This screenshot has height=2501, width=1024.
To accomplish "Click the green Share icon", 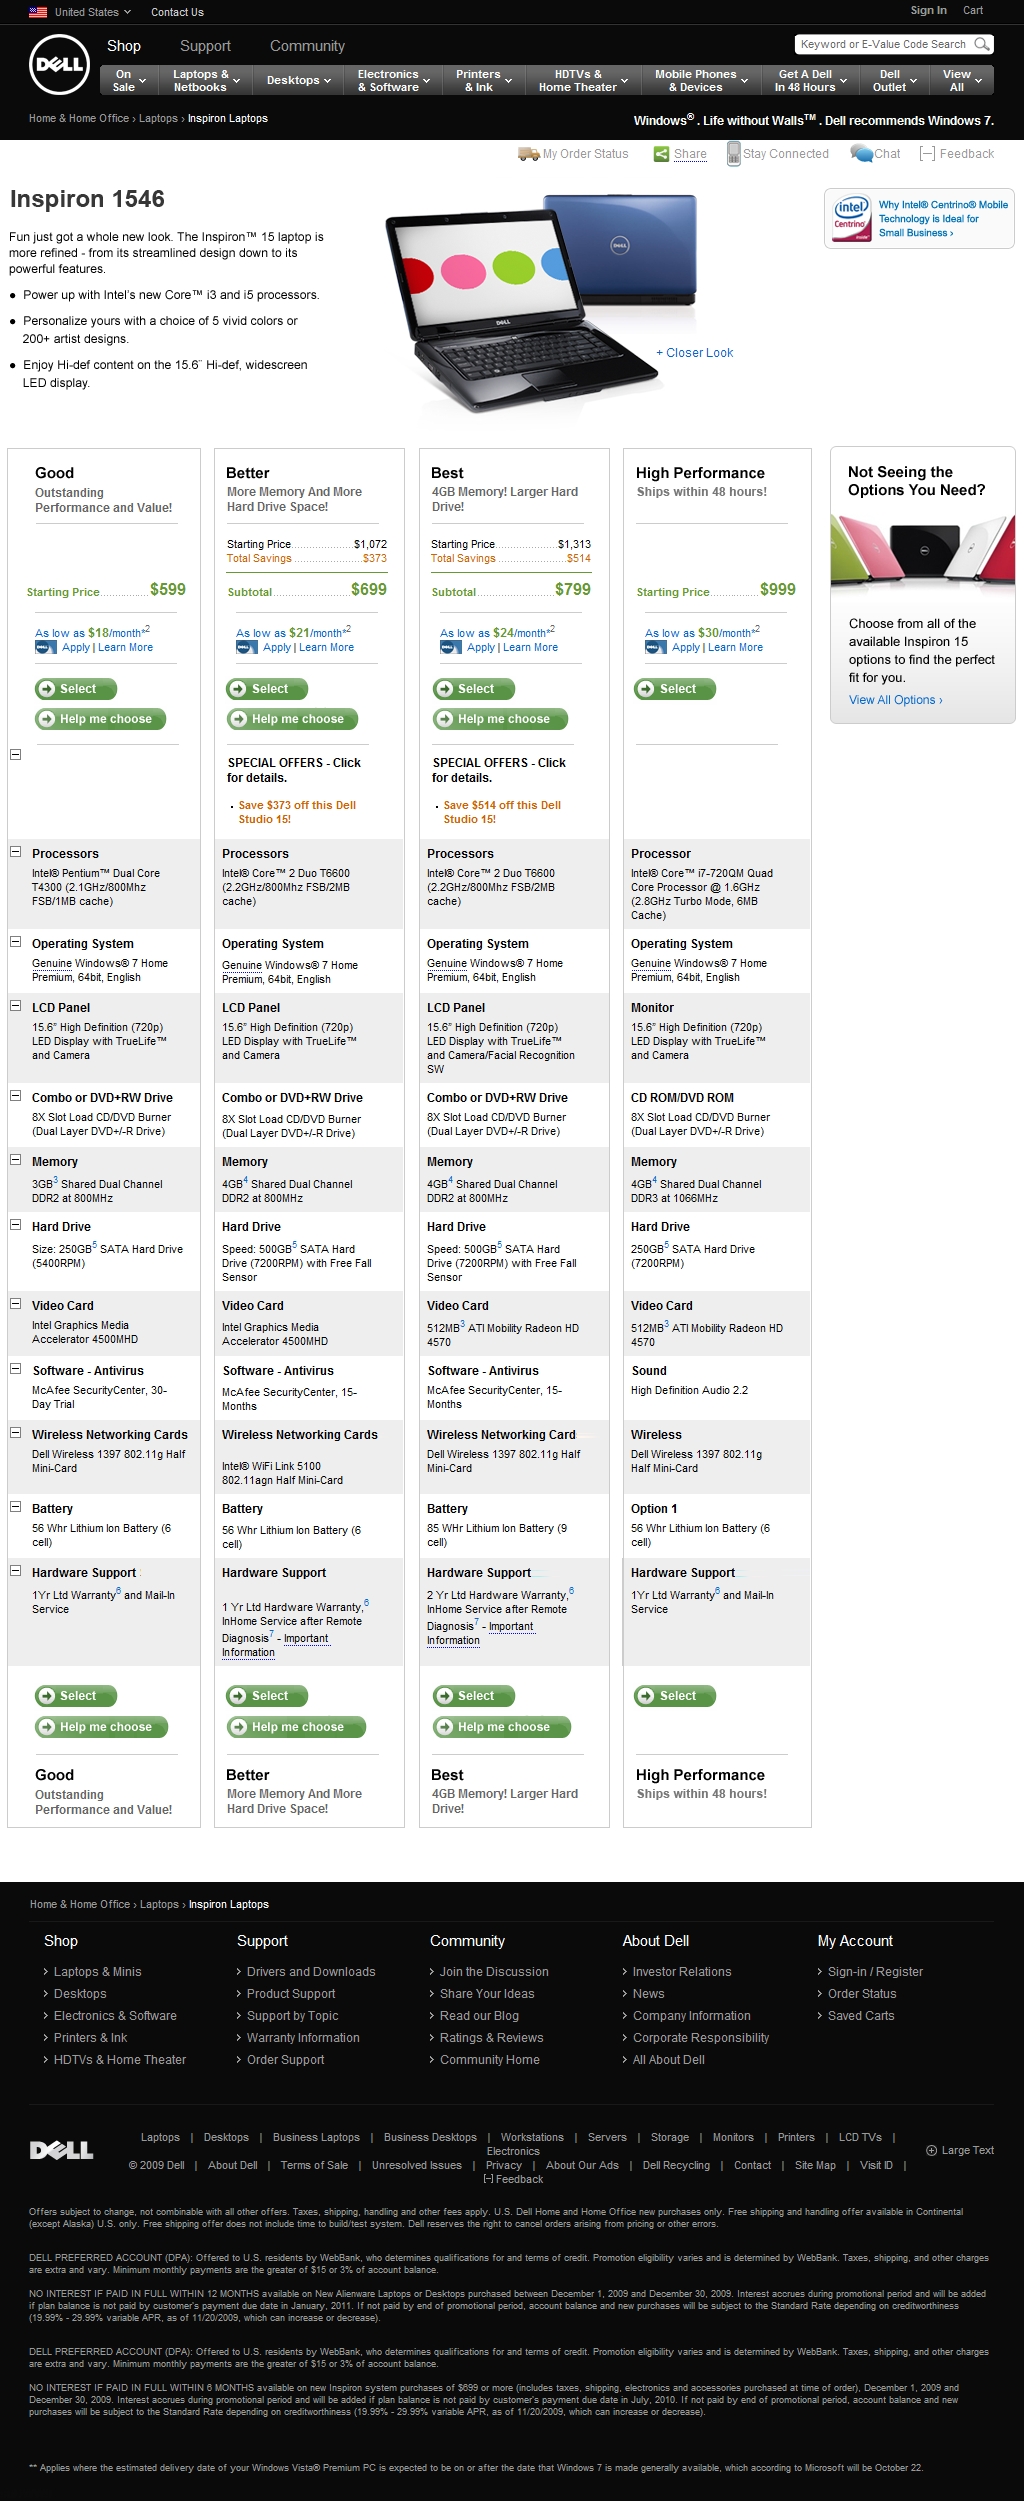I will [x=661, y=154].
